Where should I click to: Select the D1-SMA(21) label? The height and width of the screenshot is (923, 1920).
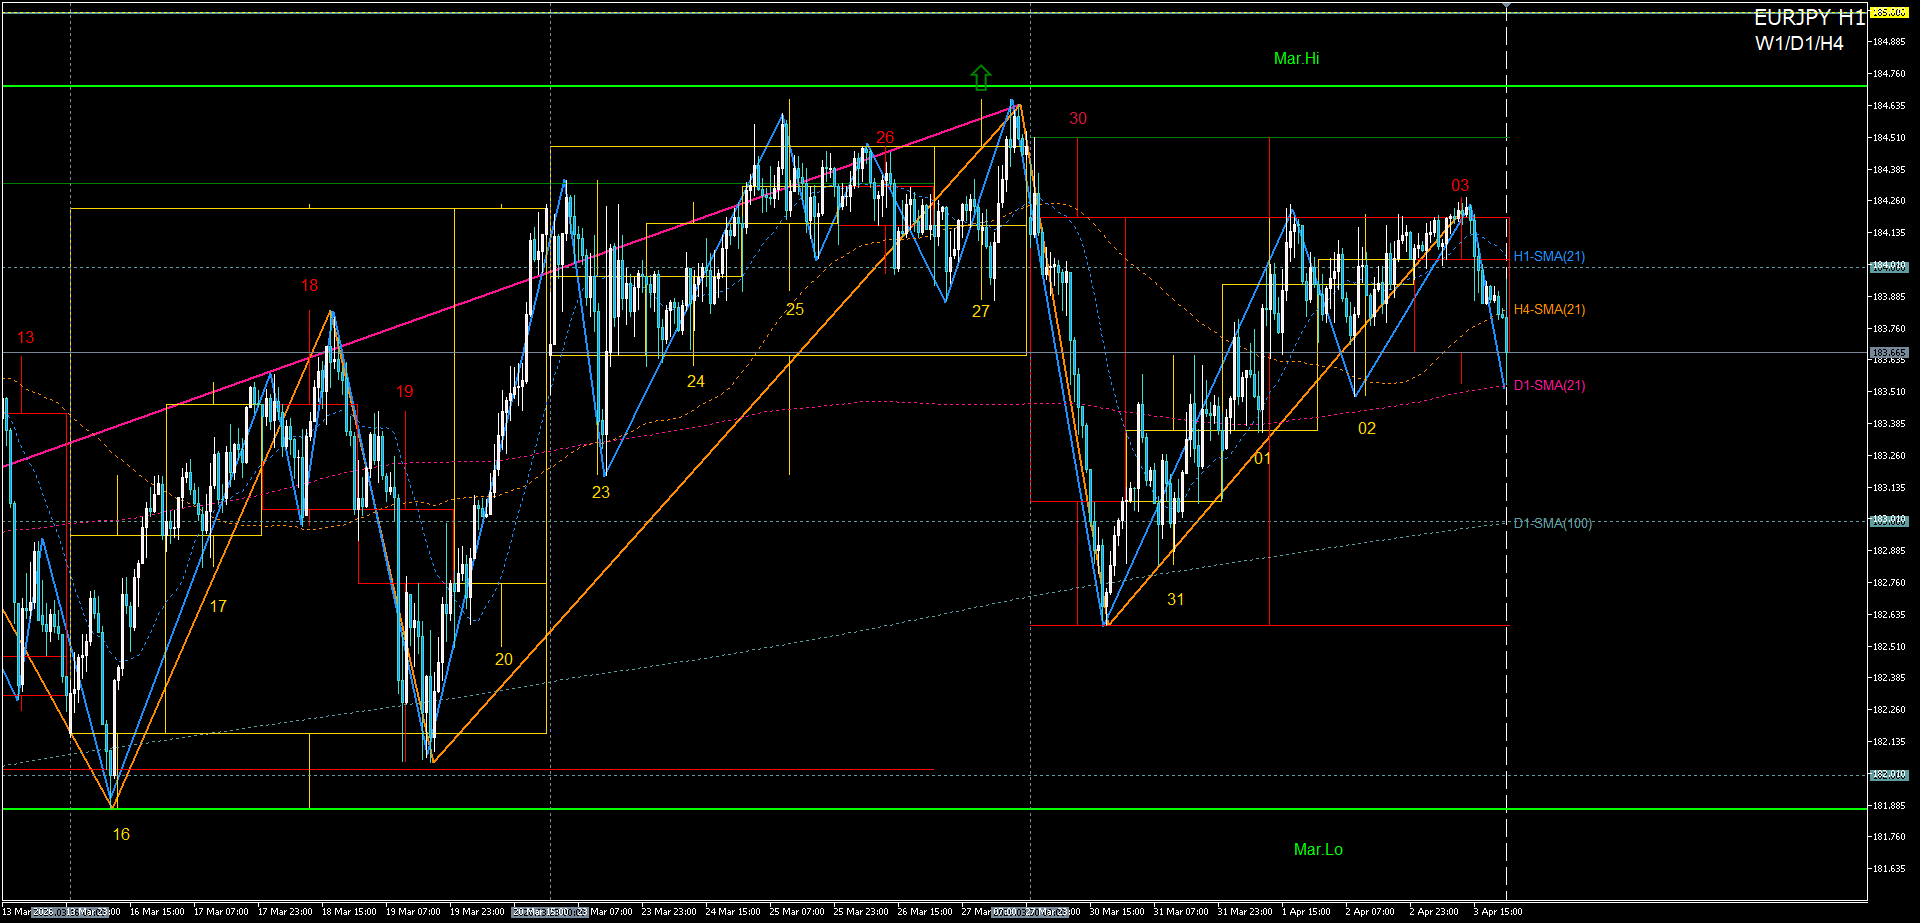point(1548,386)
